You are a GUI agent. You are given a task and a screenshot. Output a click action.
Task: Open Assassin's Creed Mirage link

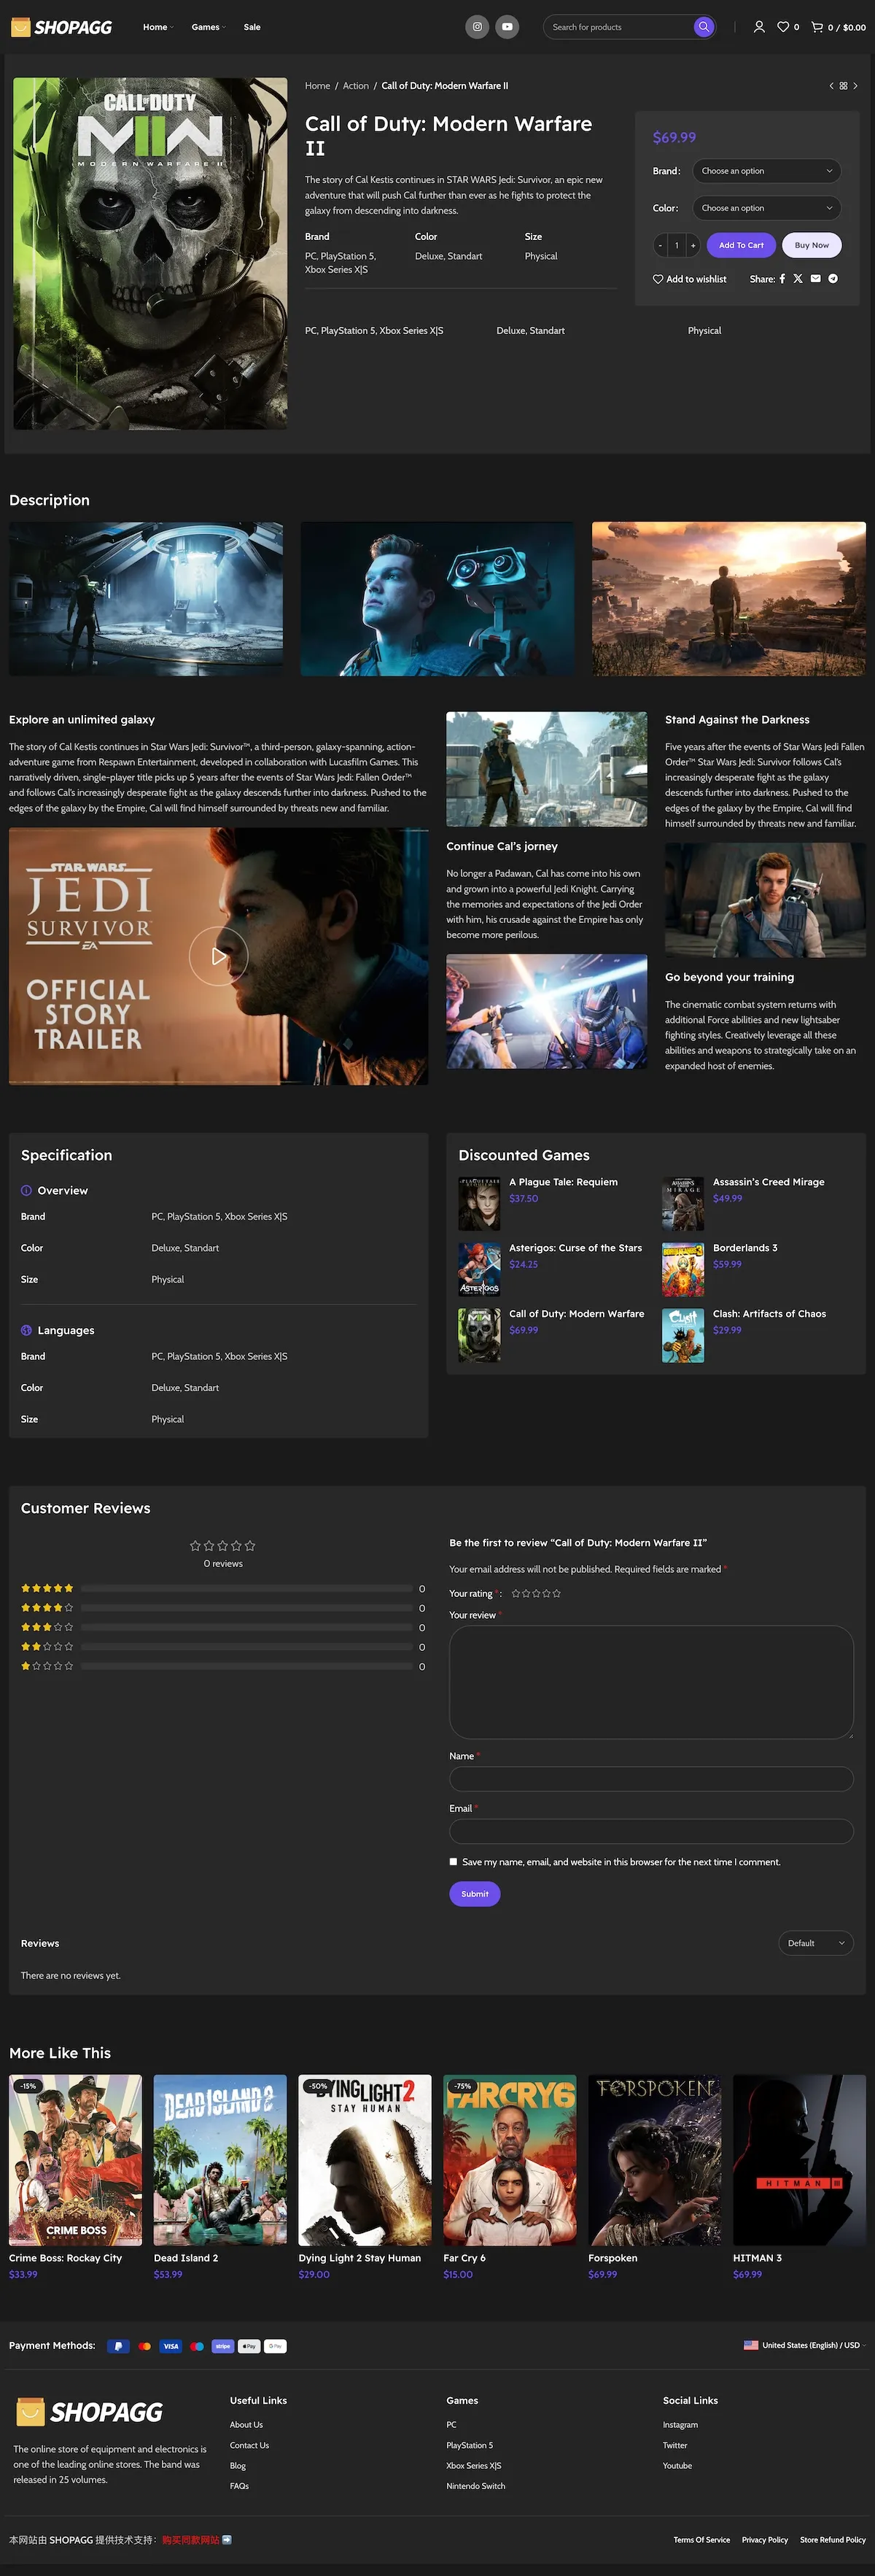pyautogui.click(x=768, y=1182)
